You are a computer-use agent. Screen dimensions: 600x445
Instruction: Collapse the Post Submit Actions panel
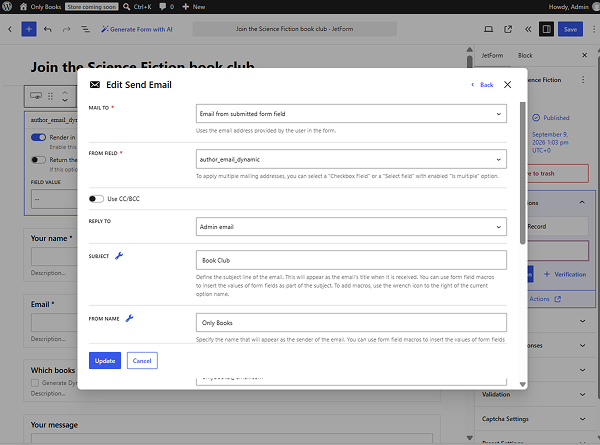click(582, 202)
